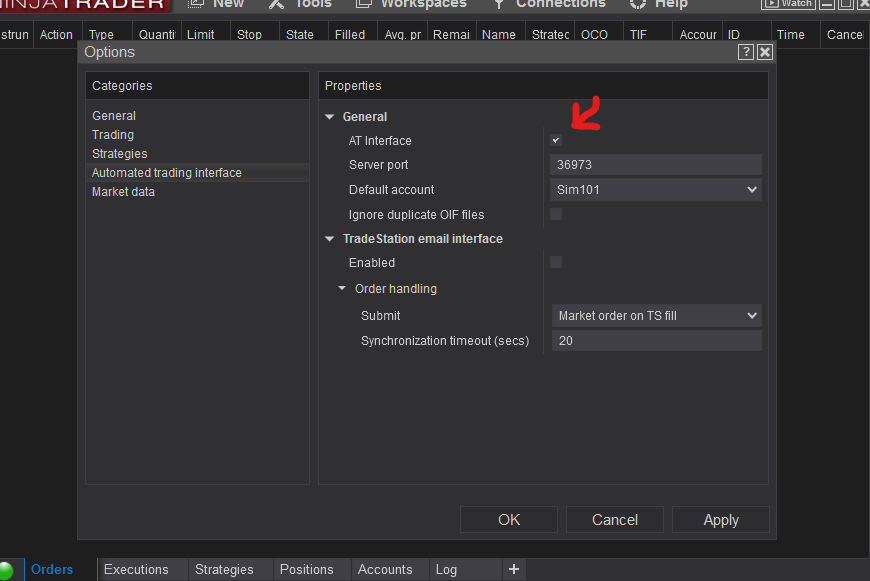Switch to the Positions tab

[306, 569]
